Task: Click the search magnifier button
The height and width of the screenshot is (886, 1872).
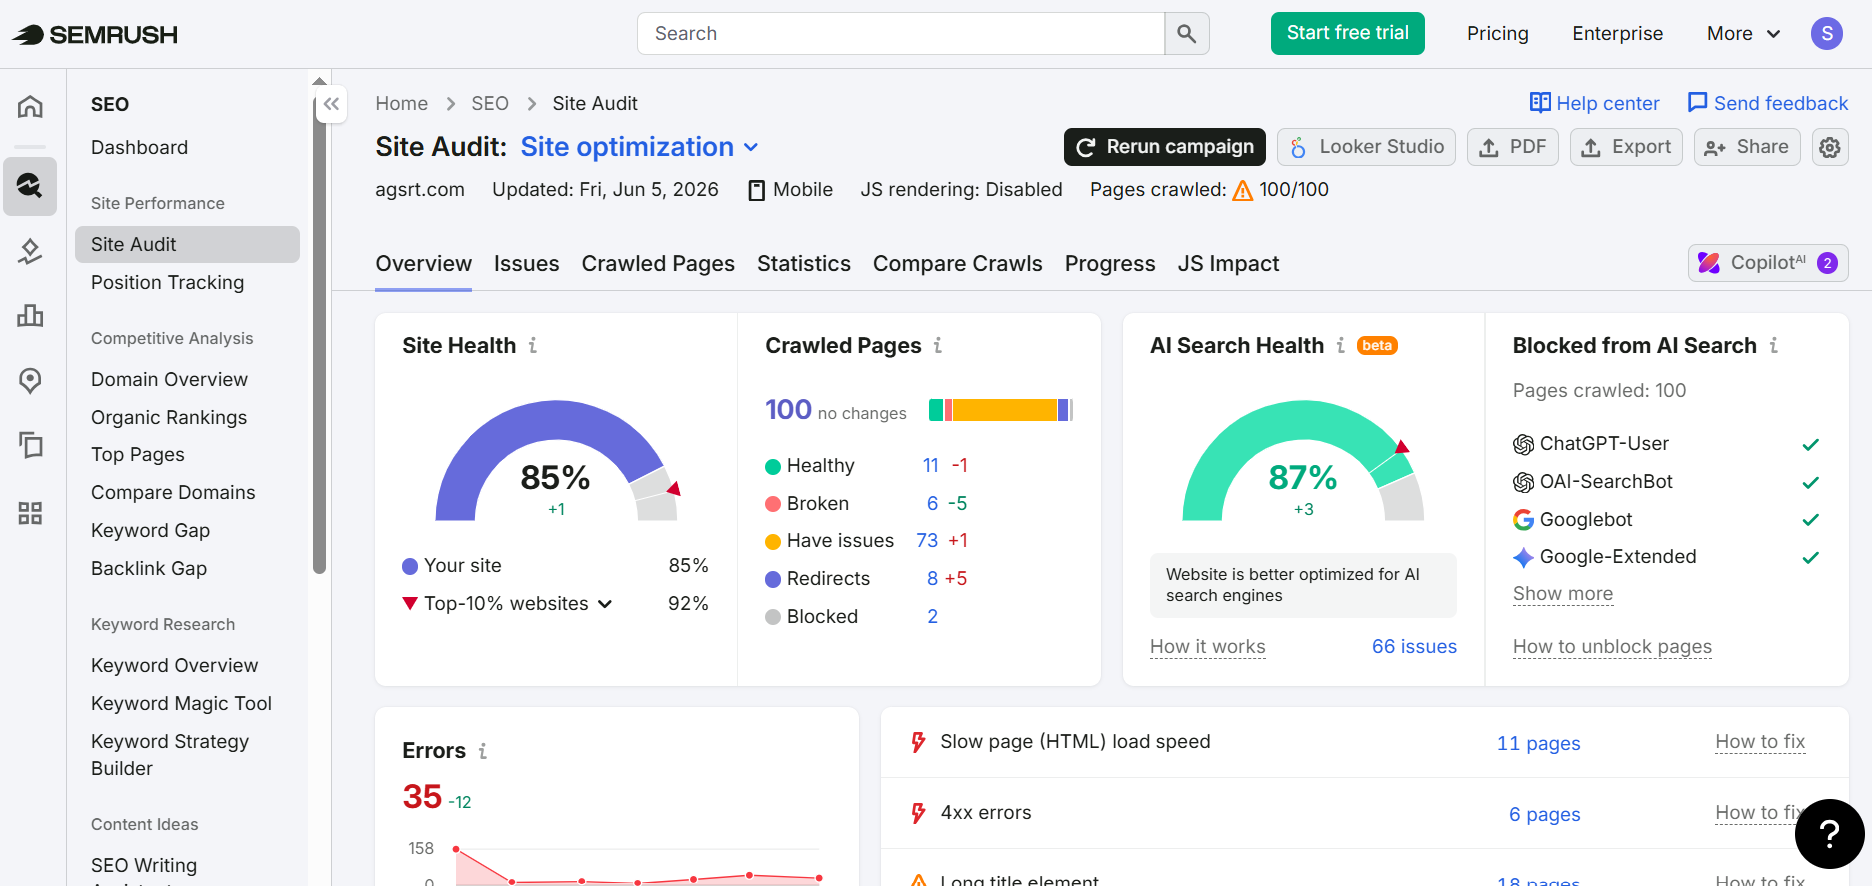Action: (x=1187, y=34)
